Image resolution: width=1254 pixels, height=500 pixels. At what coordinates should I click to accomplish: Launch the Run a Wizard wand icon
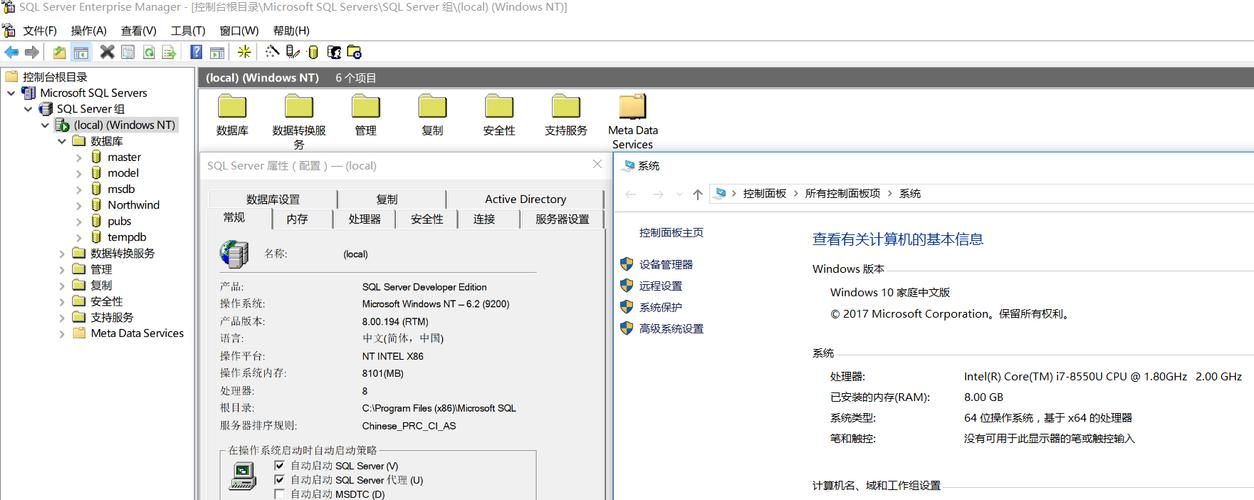click(x=272, y=52)
